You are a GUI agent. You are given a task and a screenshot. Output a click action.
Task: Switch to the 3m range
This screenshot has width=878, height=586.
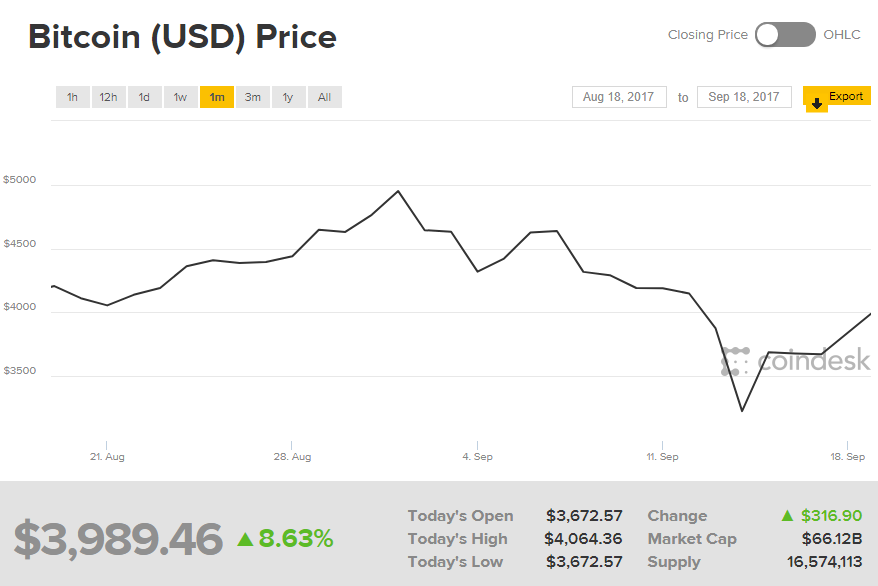tap(253, 97)
